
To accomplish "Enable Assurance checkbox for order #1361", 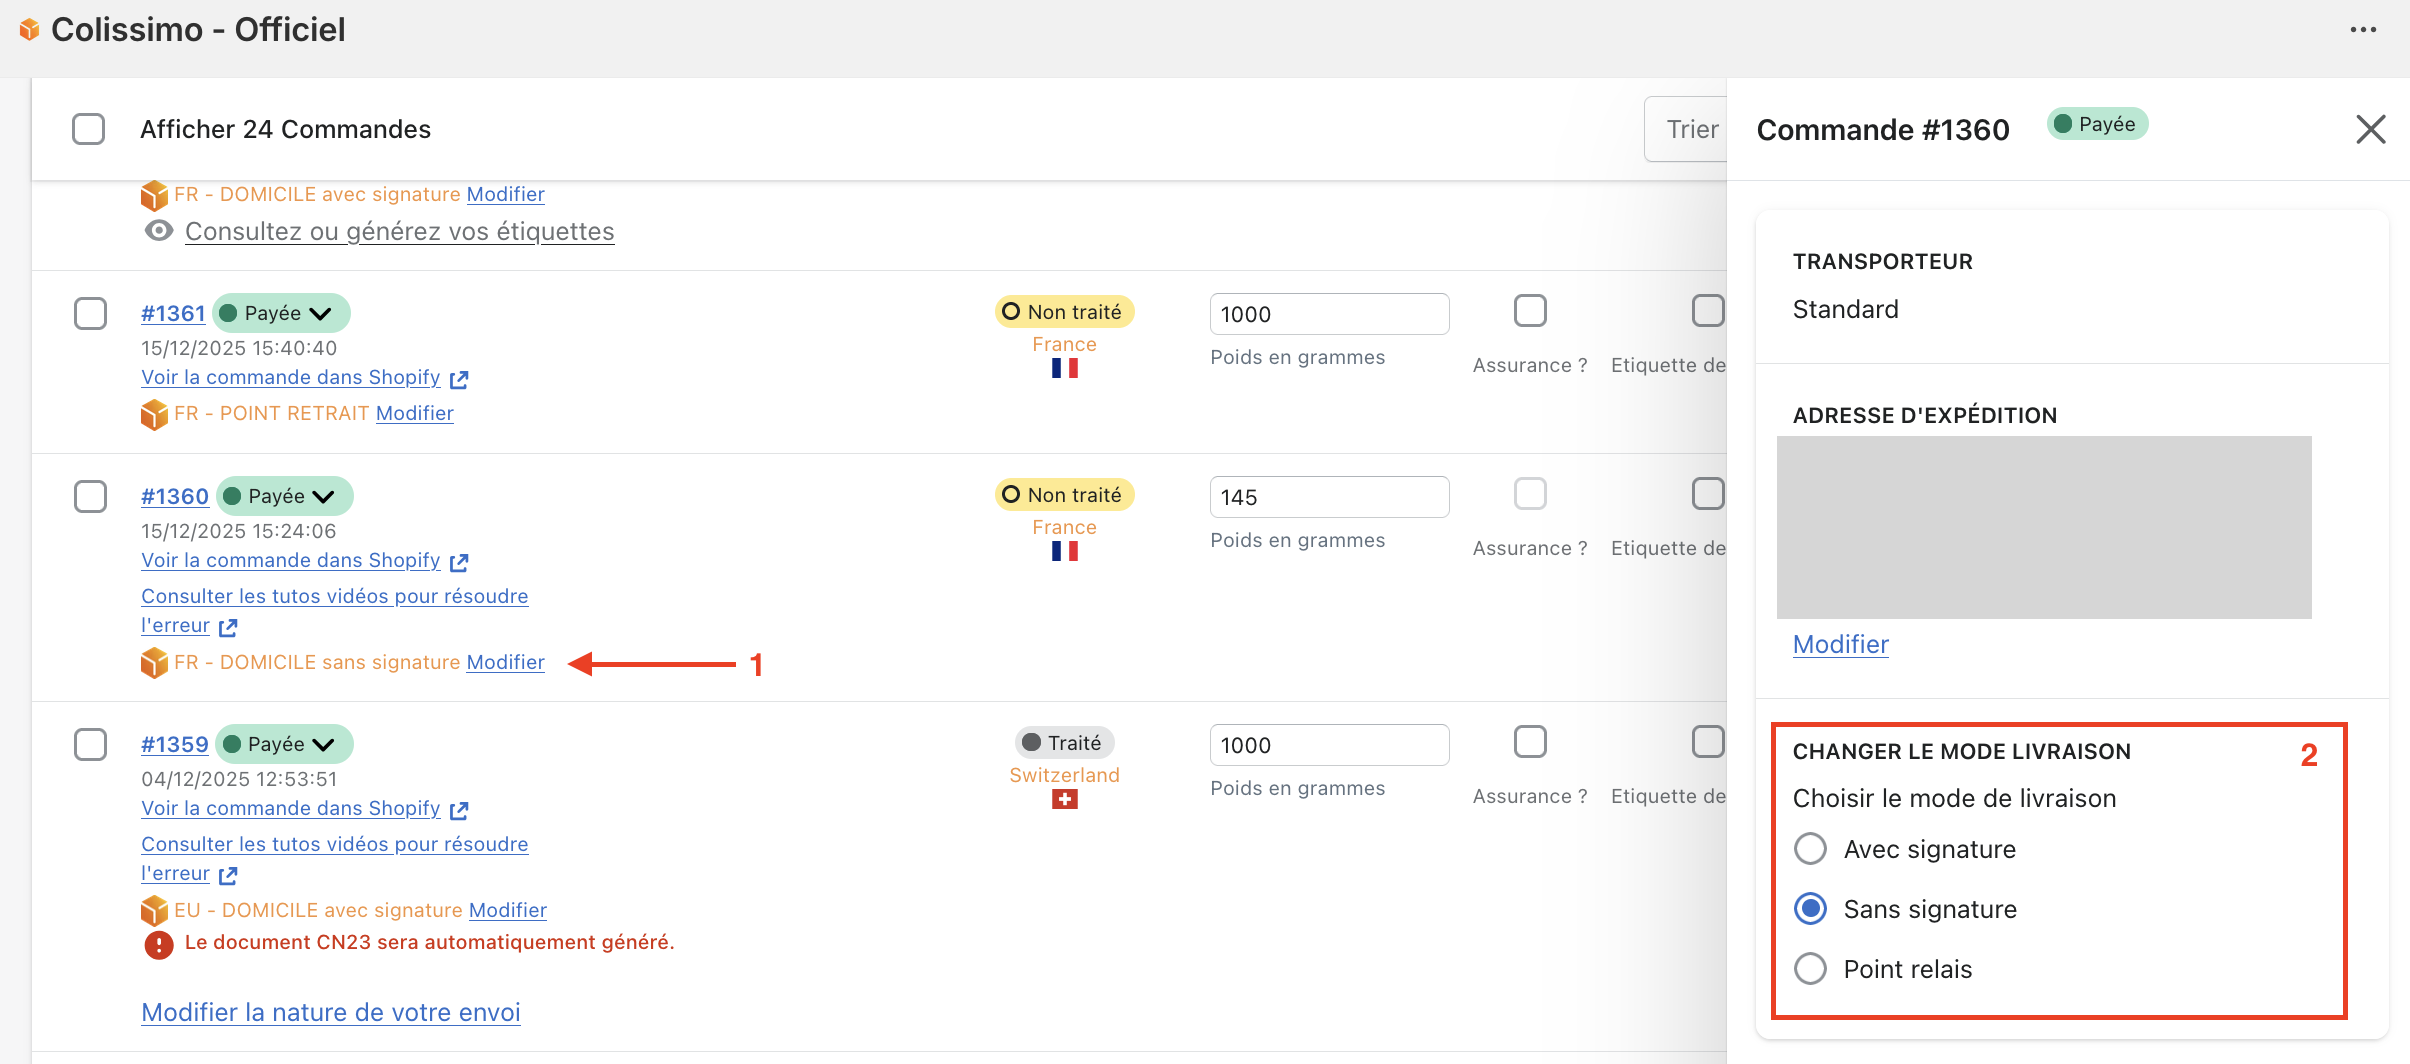I will tap(1530, 311).
